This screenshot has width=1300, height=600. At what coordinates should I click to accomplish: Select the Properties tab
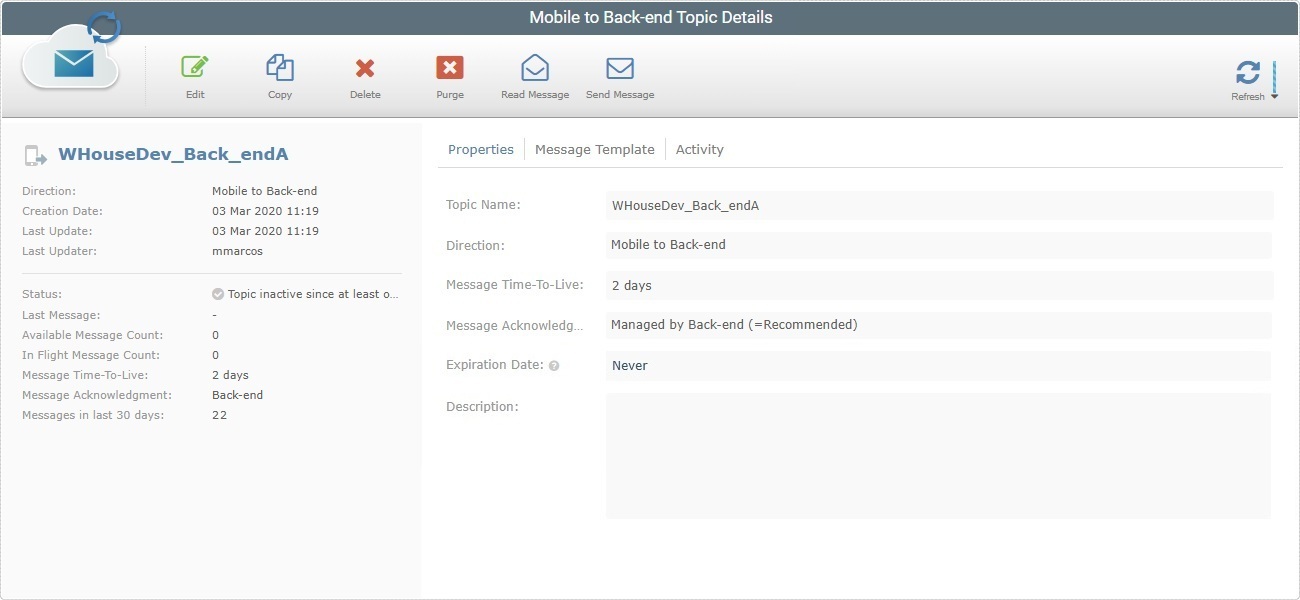click(481, 148)
